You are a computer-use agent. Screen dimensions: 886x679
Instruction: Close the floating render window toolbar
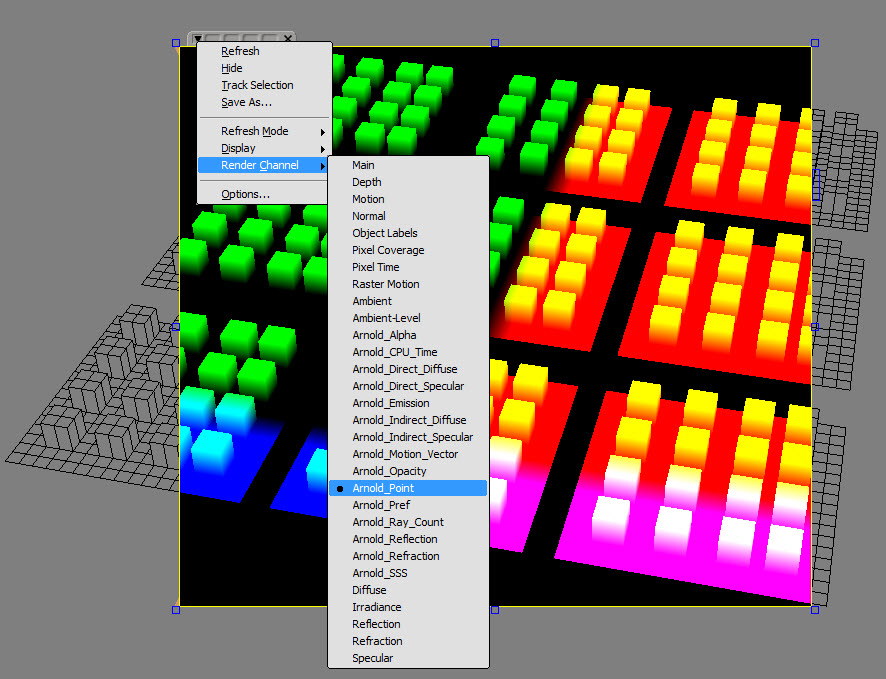click(288, 39)
